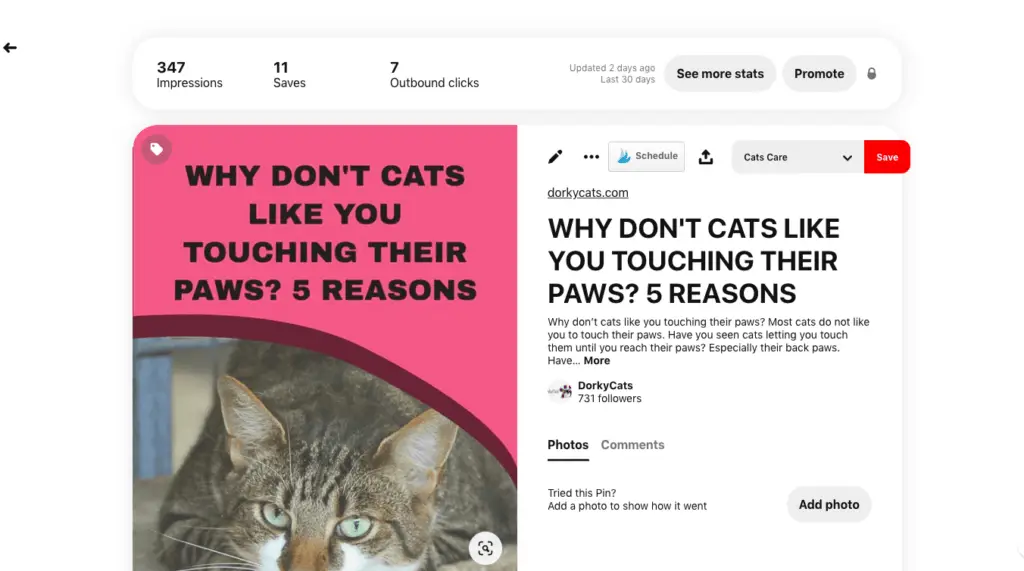The width and height of the screenshot is (1024, 571).
Task: Edit the pin with the pencil icon
Action: point(555,157)
